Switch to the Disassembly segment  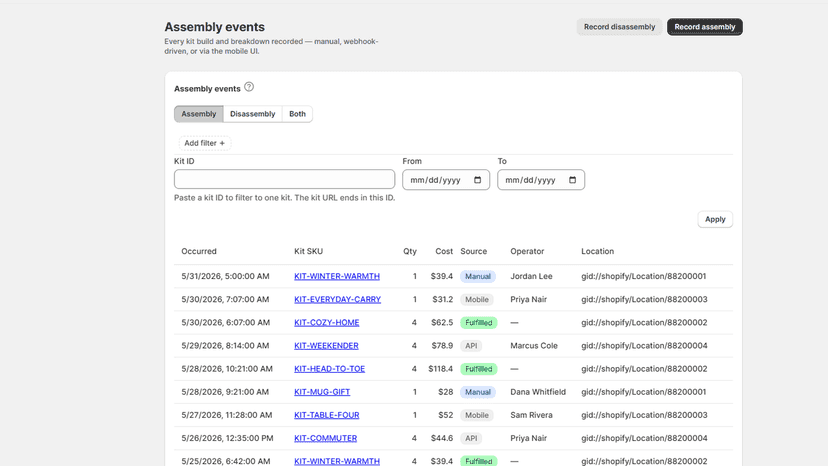point(252,114)
